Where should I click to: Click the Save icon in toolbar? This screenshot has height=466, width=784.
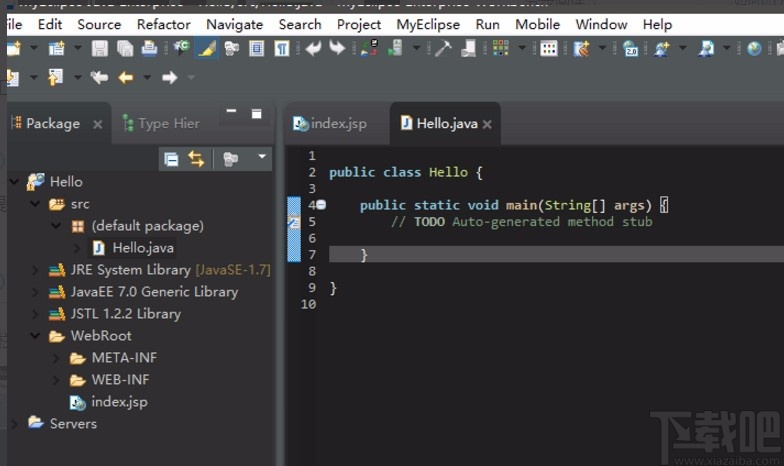coord(100,48)
